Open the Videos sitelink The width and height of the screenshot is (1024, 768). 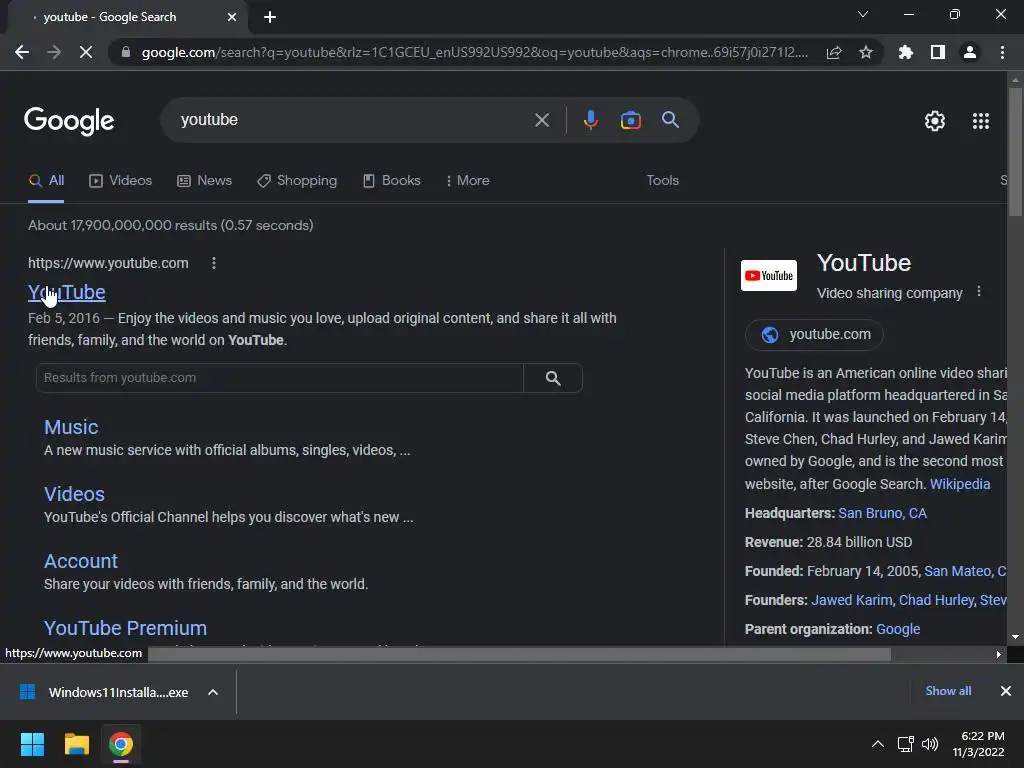74,494
